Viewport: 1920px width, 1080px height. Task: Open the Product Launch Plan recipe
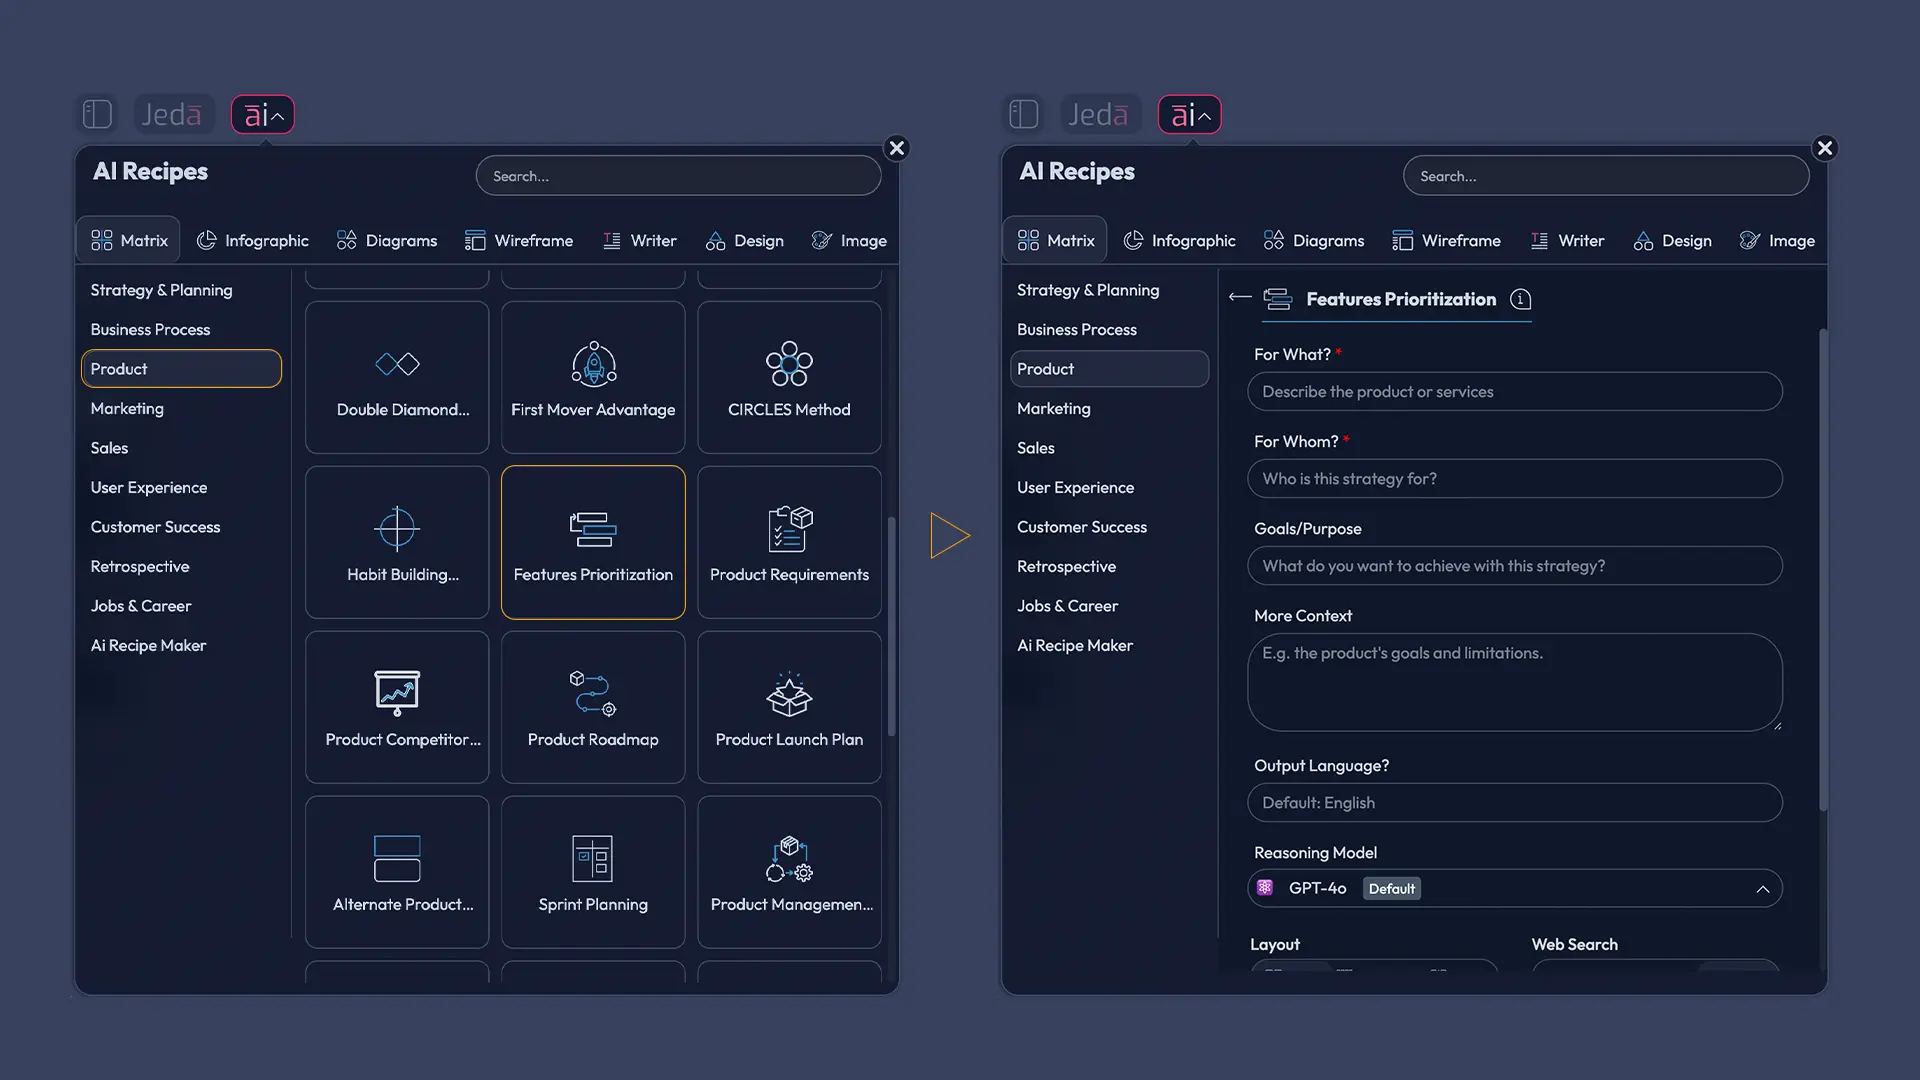(x=788, y=707)
